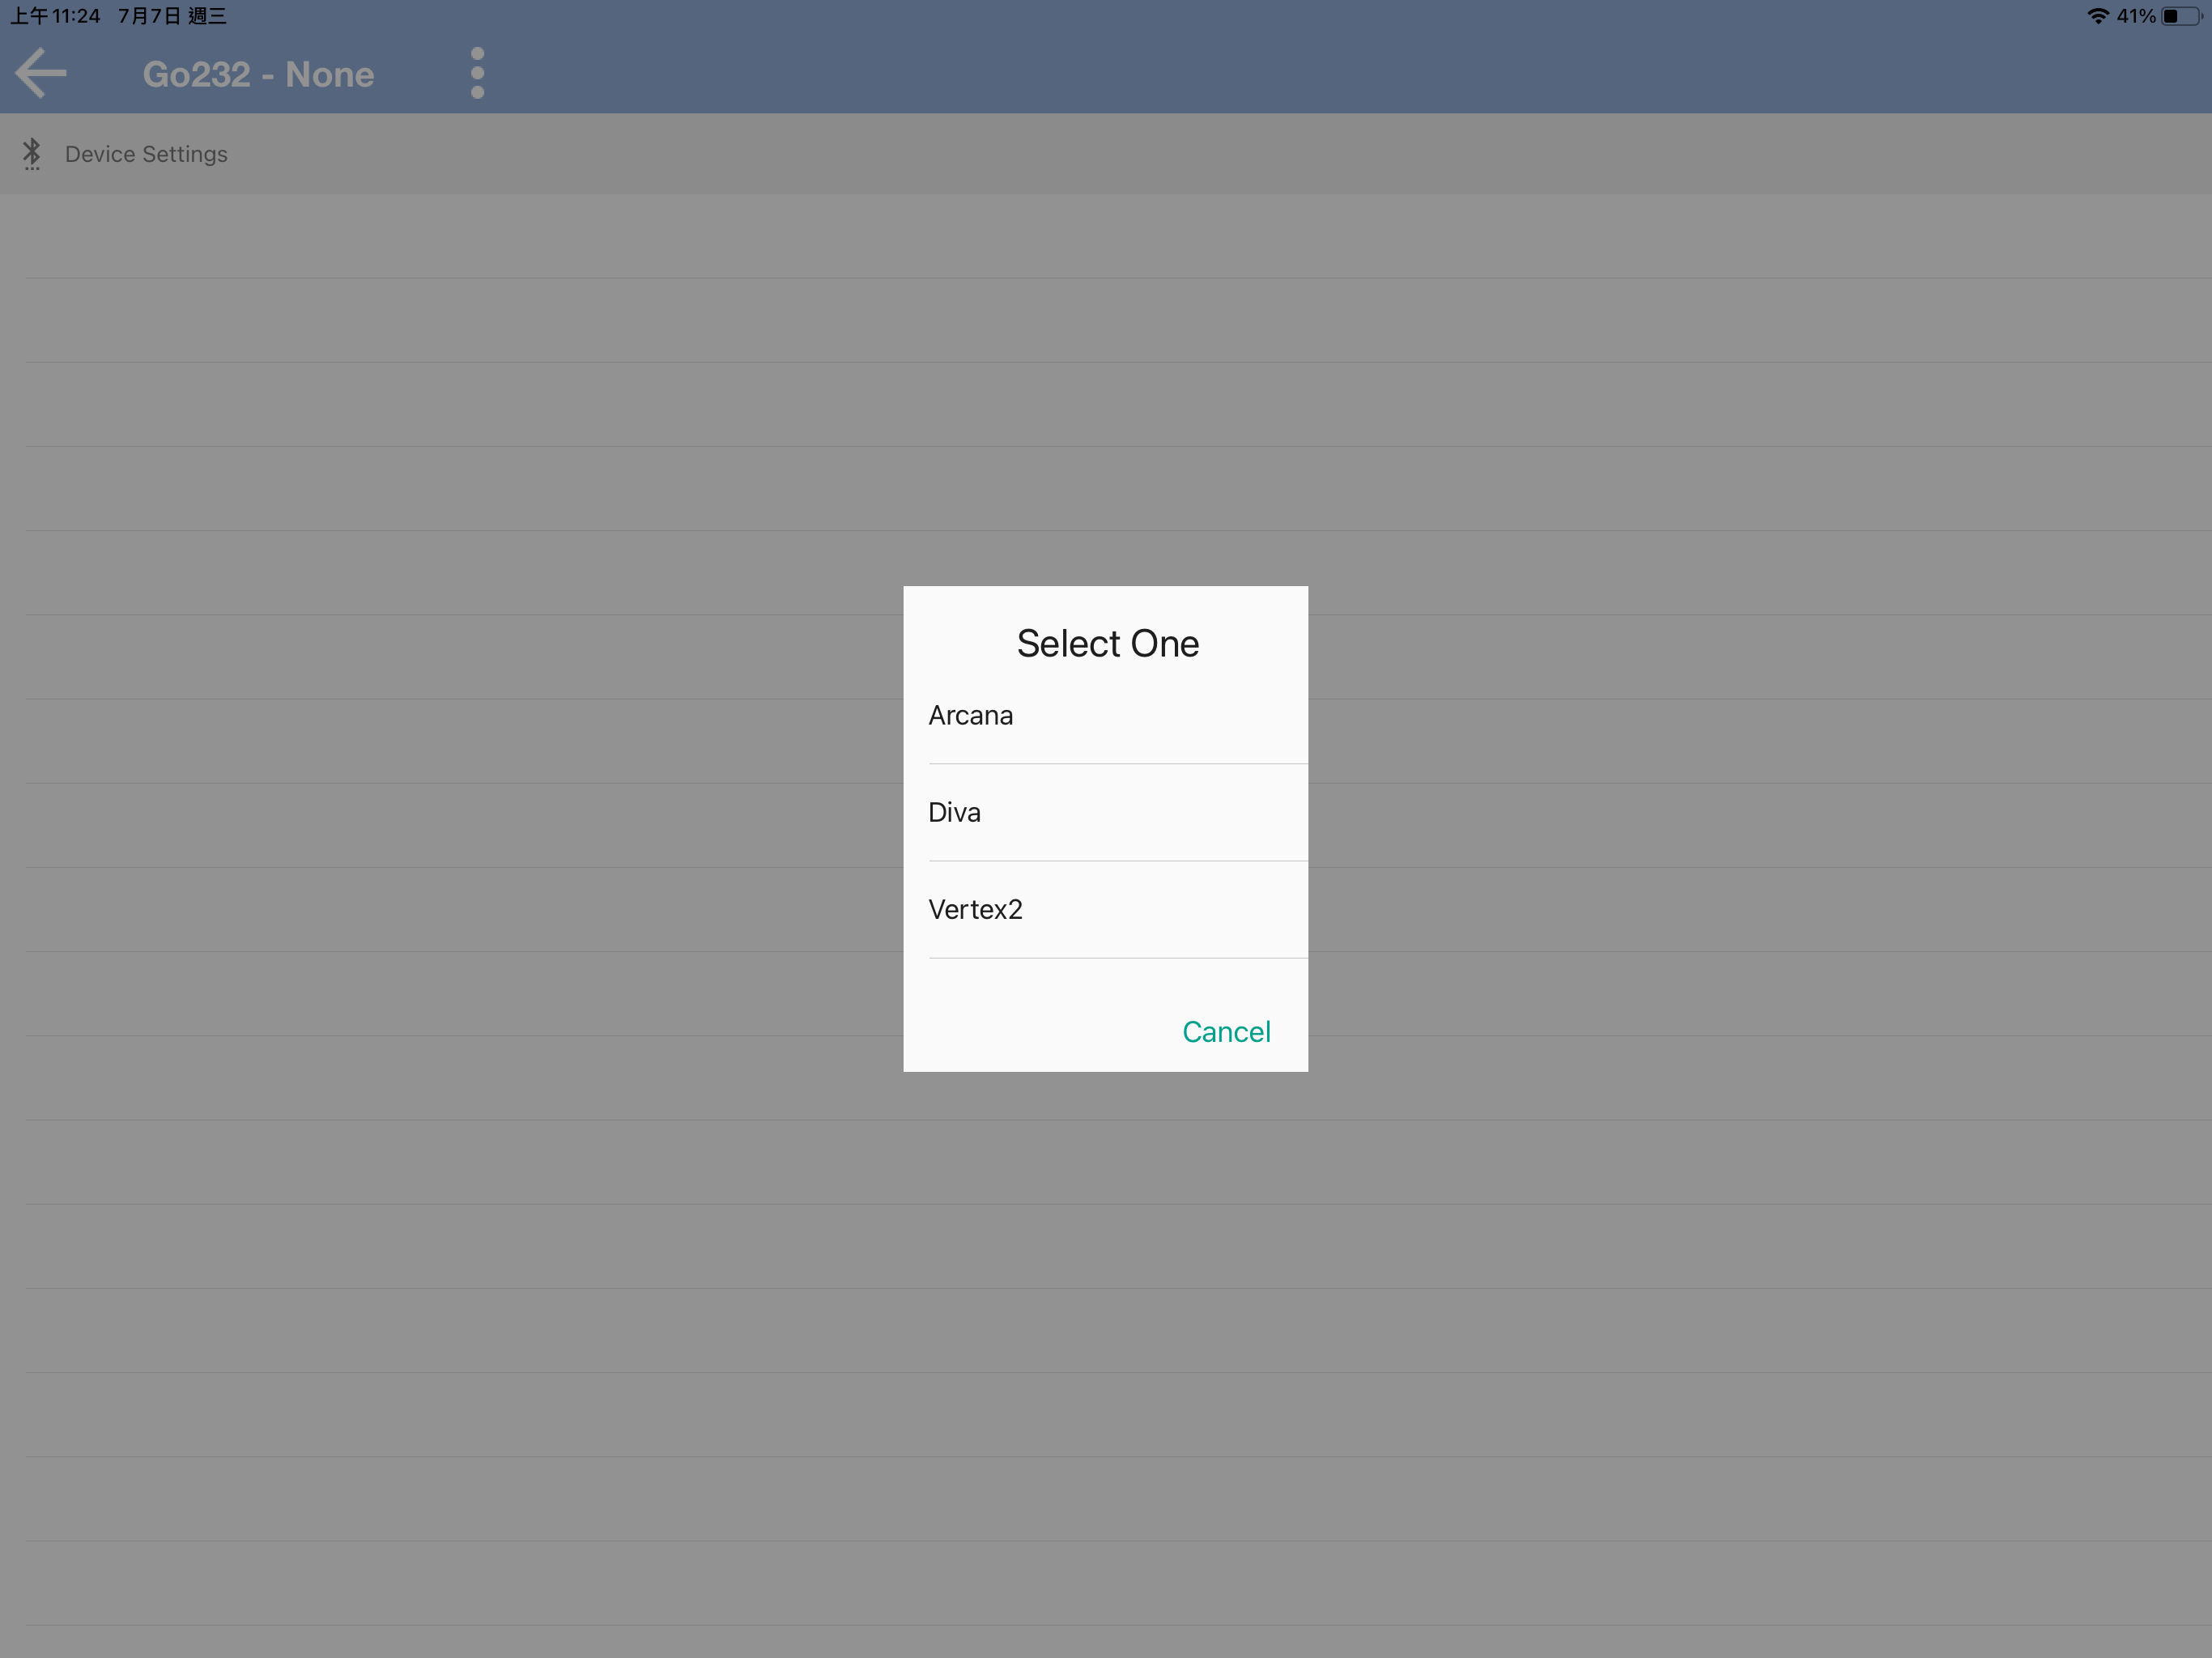Tap the Wi-Fi status icon
Screen dimensions: 2212x1658
2097,16
